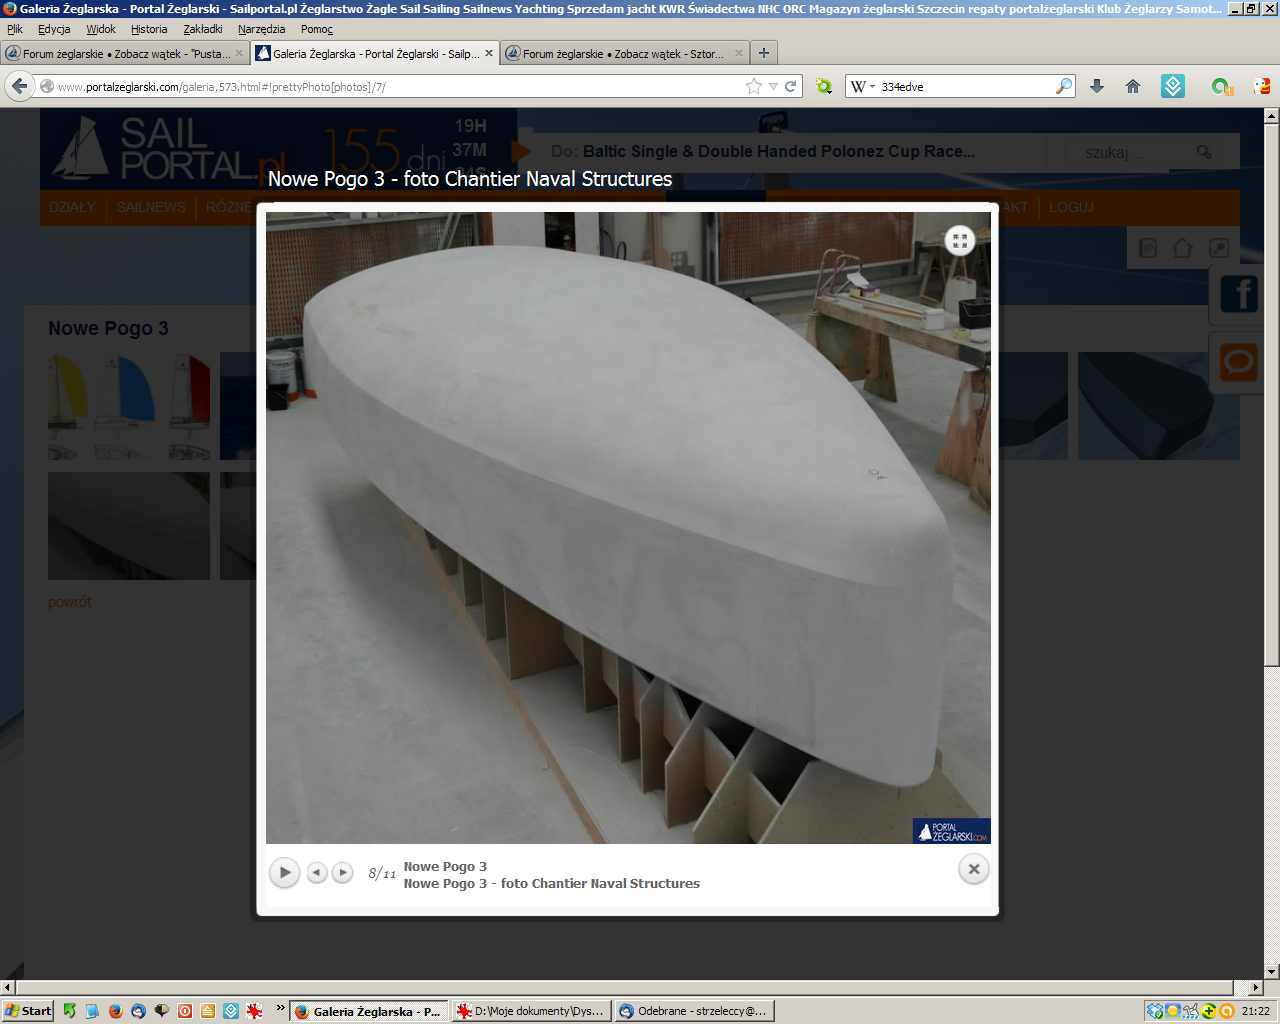Image resolution: width=1280 pixels, height=1024 pixels.
Task: Go back to the previous page
Action: click(19, 87)
